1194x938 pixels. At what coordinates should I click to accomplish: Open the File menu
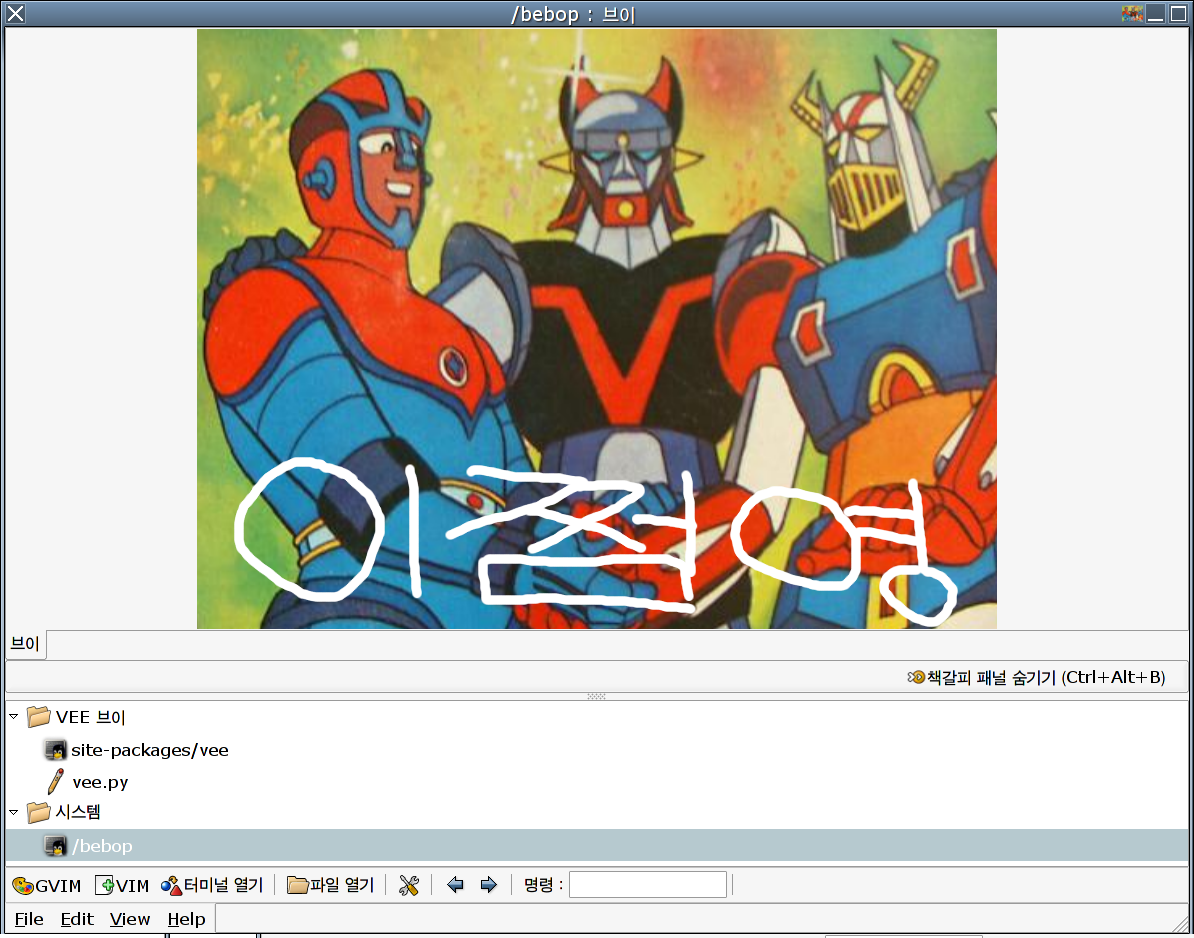29,919
